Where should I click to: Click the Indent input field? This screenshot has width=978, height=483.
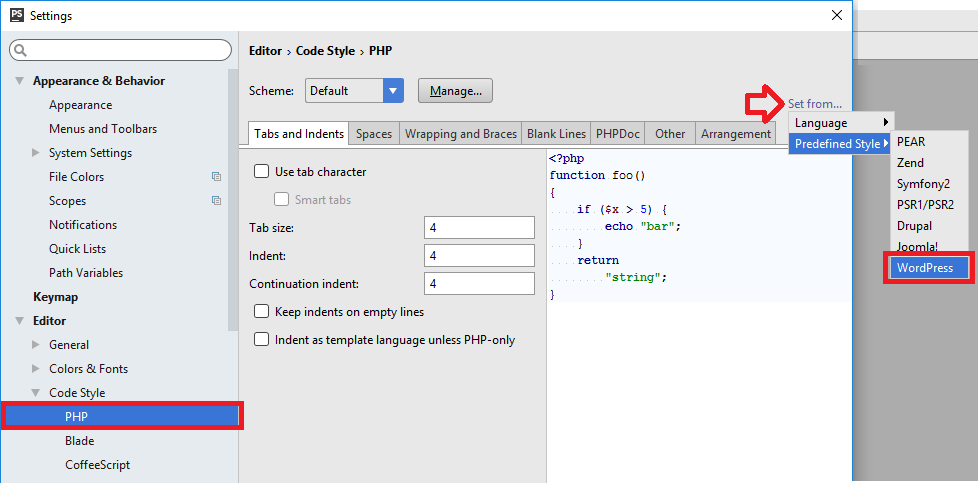[479, 256]
